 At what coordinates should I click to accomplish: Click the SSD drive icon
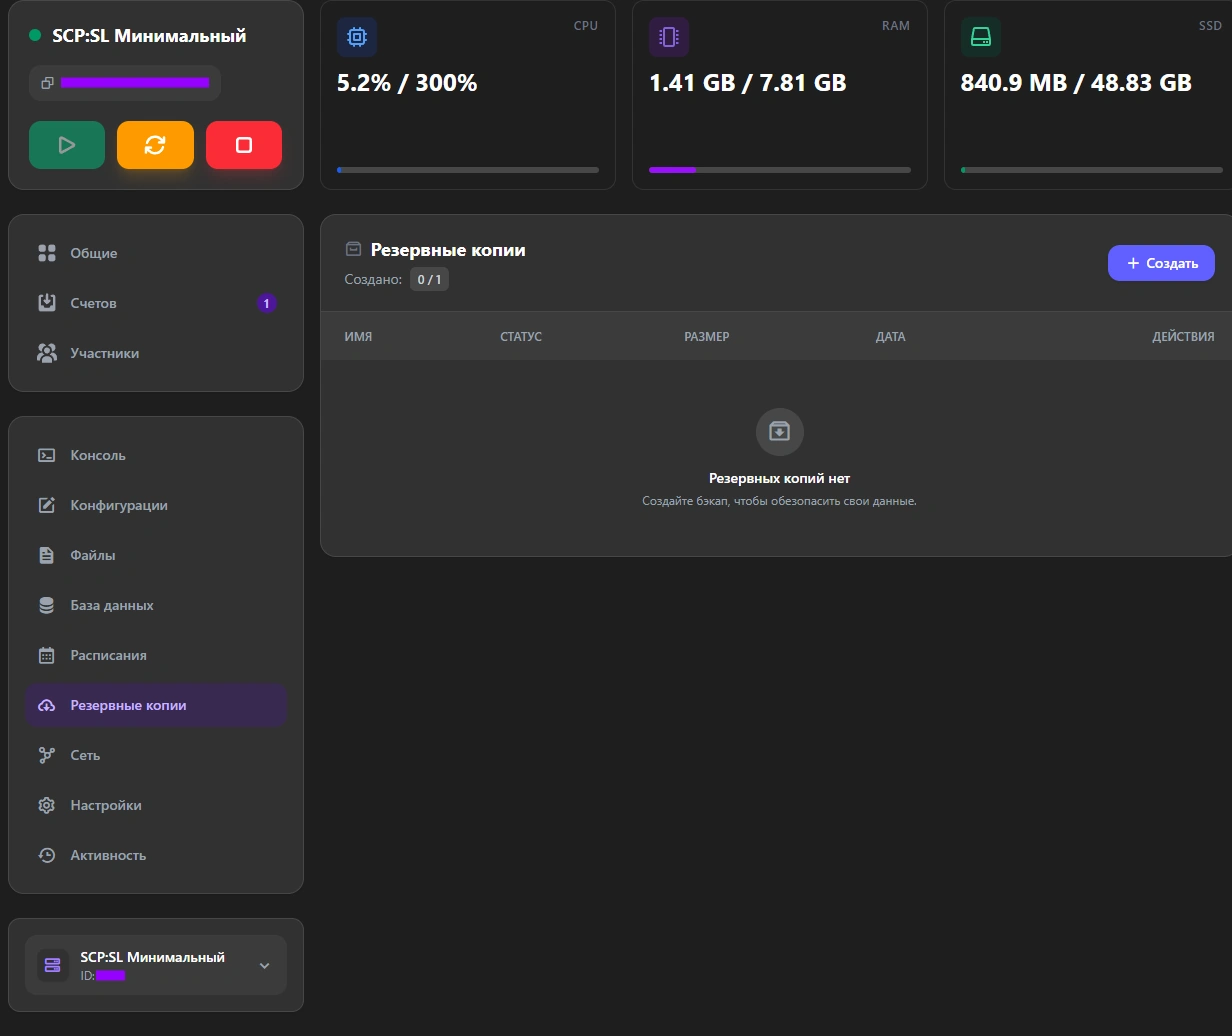pos(981,37)
